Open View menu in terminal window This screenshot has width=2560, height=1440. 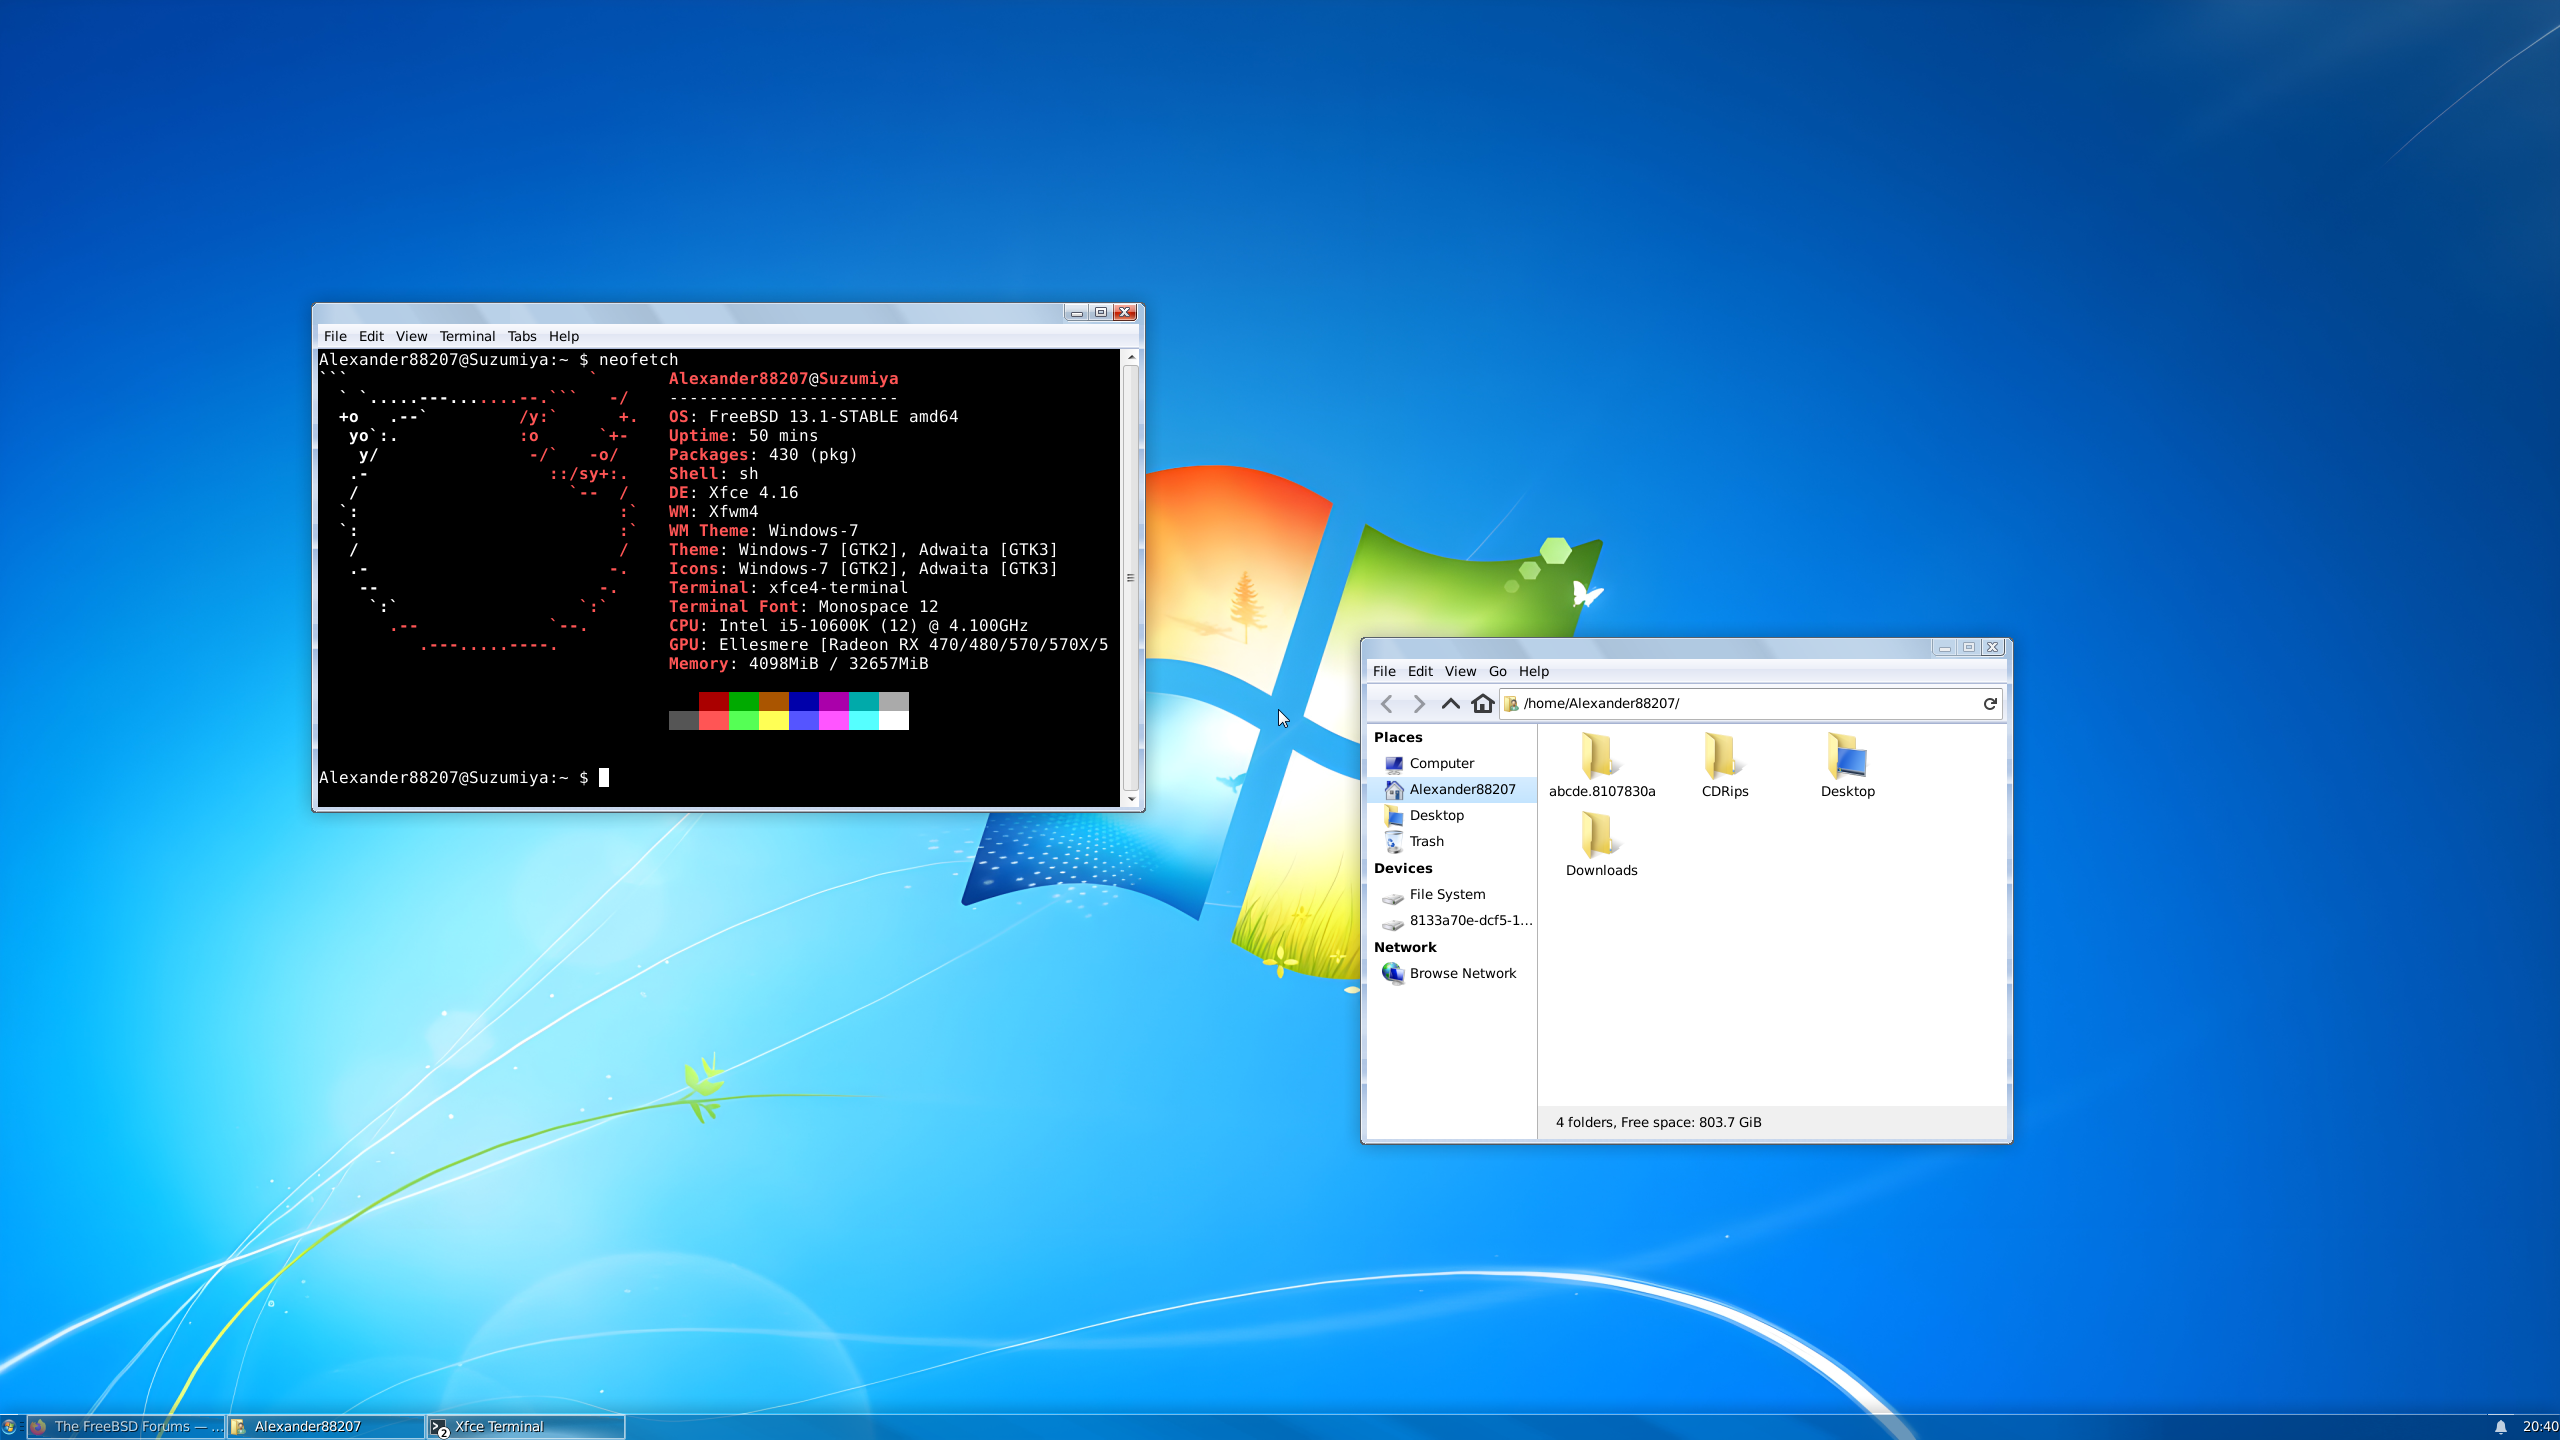[411, 337]
